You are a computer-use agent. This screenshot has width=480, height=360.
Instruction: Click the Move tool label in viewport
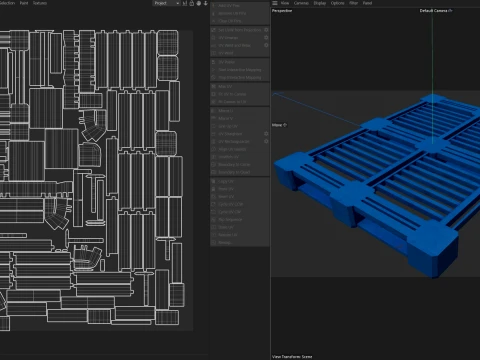coord(277,125)
